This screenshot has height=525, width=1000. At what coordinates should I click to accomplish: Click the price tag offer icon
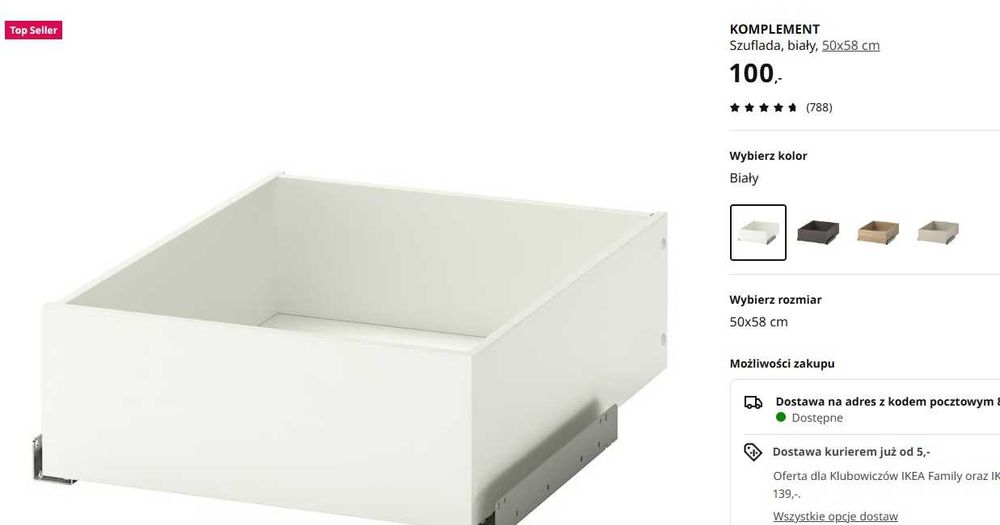pyautogui.click(x=753, y=452)
